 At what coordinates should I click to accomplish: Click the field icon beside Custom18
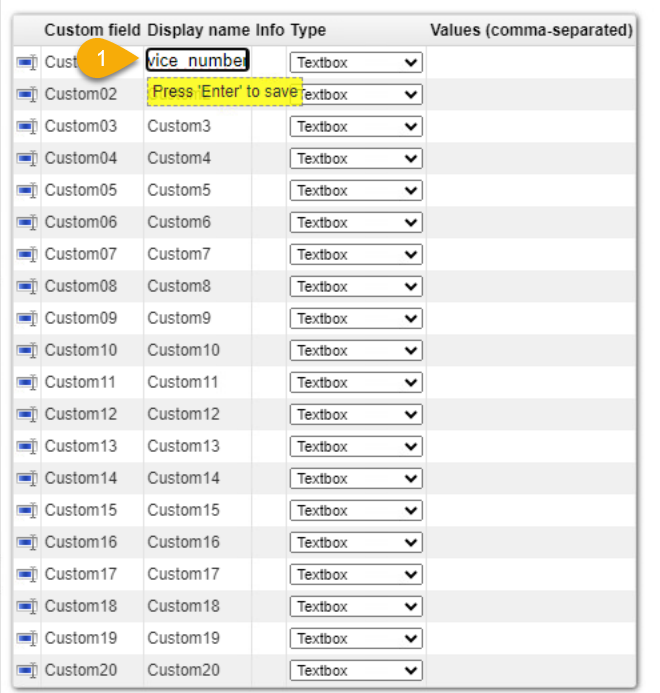pyautogui.click(x=27, y=606)
